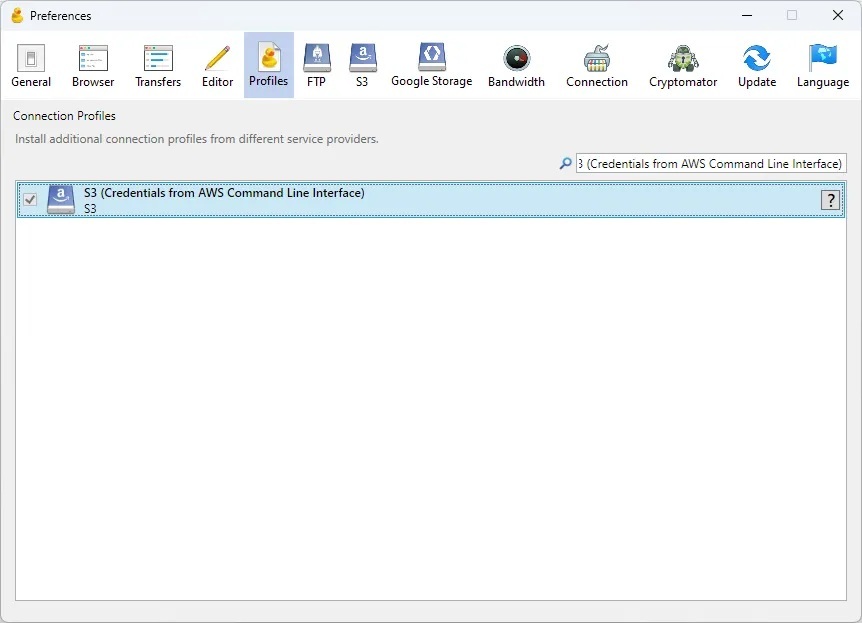The height and width of the screenshot is (623, 862).
Task: Close the Preferences window
Action: click(838, 15)
